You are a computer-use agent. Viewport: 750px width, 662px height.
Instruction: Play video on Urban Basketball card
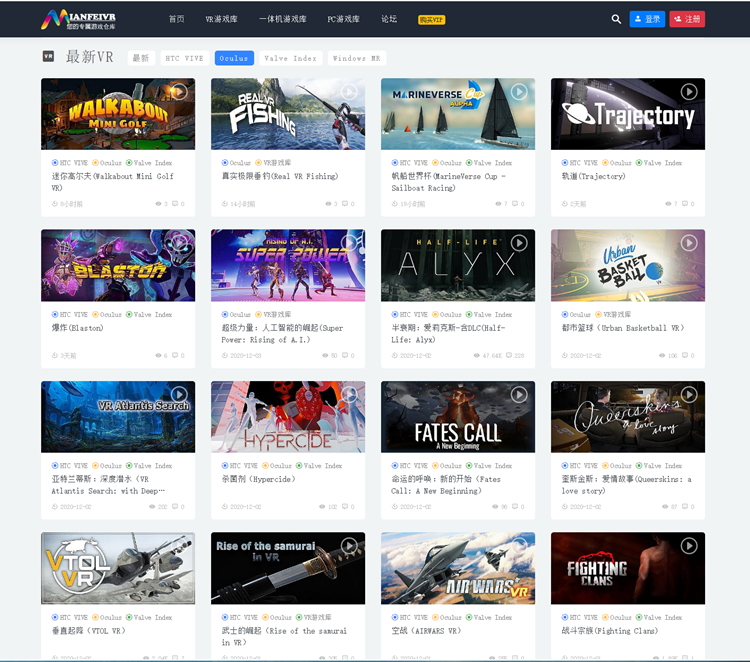click(689, 243)
